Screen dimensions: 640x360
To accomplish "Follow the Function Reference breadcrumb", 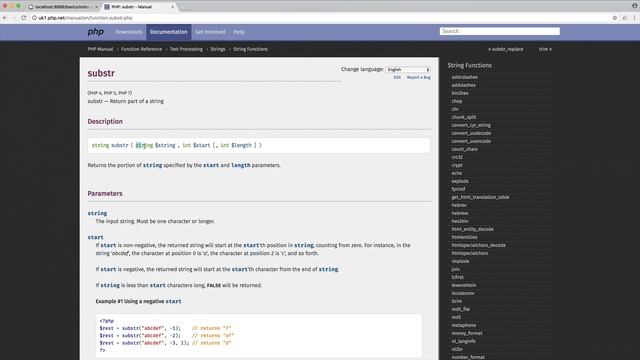I will (x=141, y=49).
